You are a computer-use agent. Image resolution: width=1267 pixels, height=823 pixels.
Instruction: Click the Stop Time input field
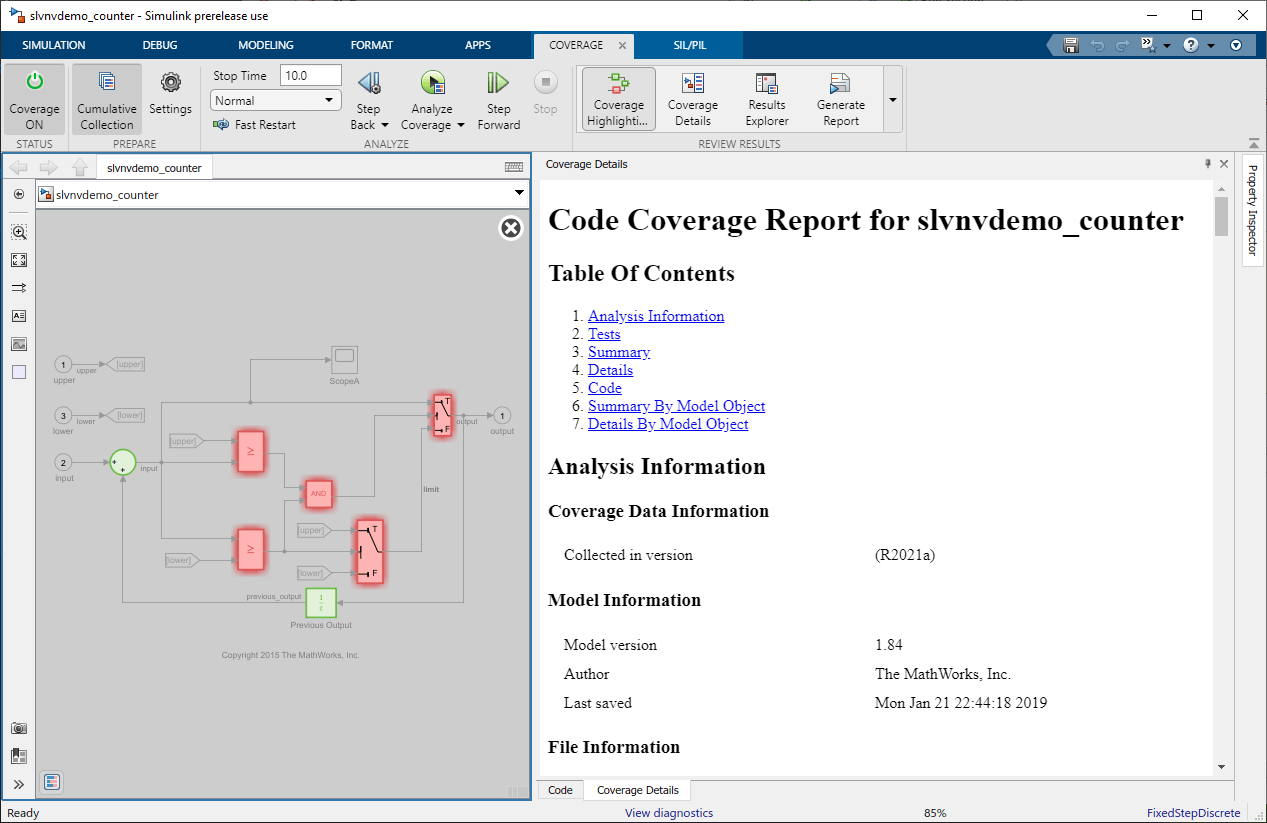[310, 75]
